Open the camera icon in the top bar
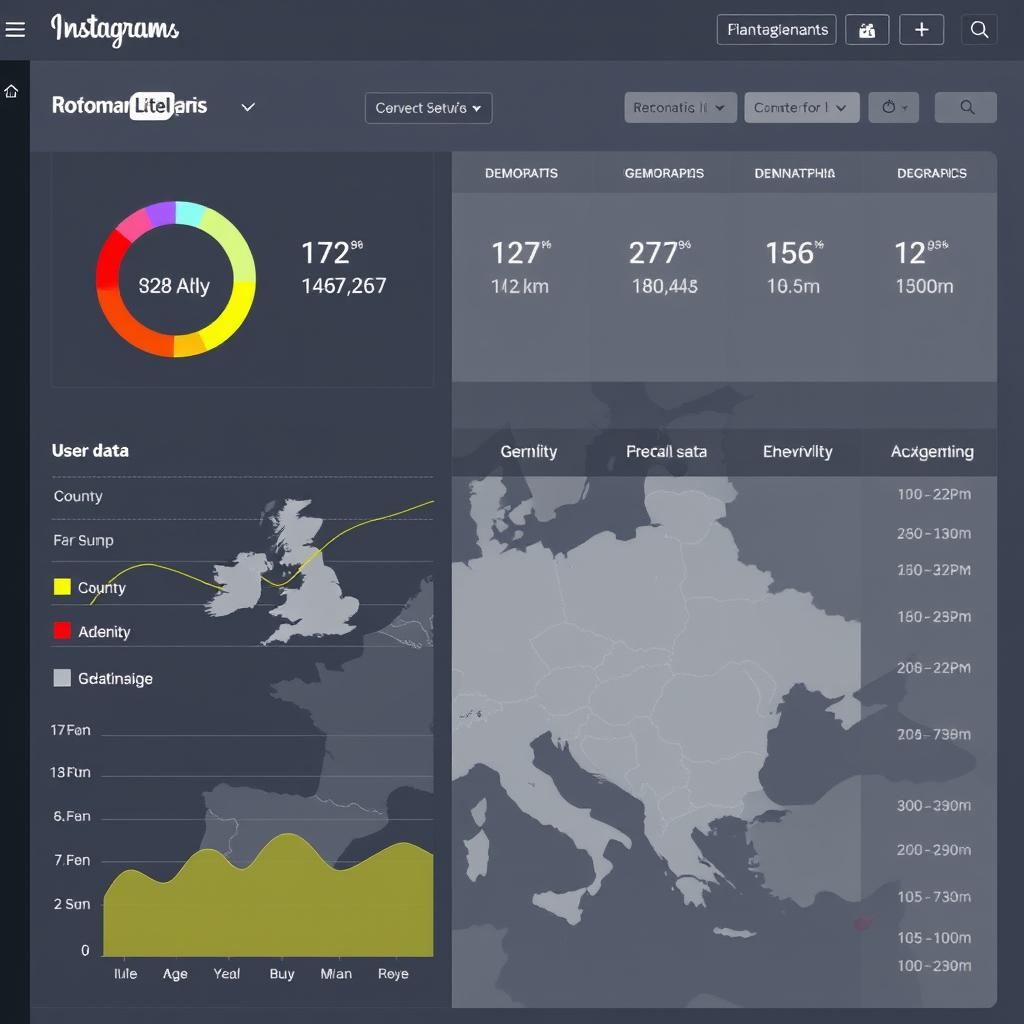This screenshot has width=1024, height=1024. (866, 29)
